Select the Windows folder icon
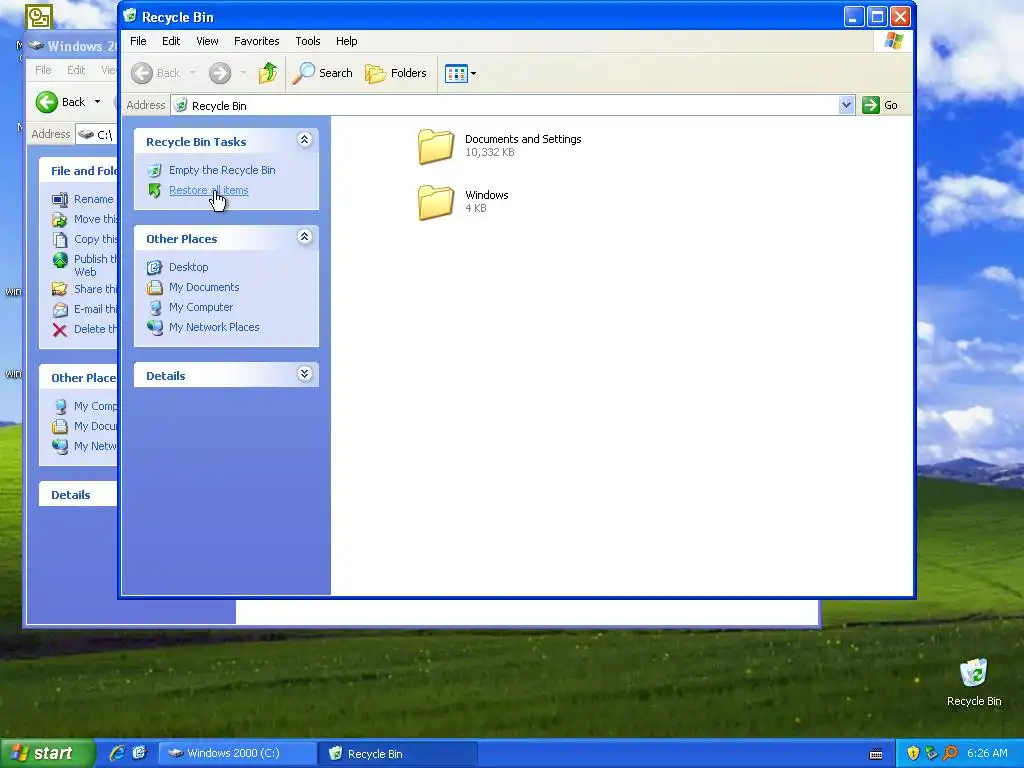The width and height of the screenshot is (1024, 768). [x=436, y=202]
